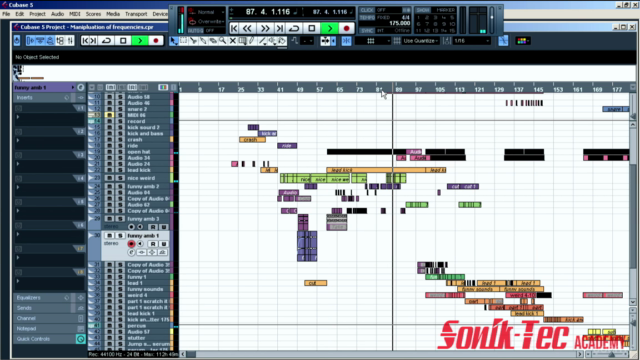Open the Quick Controls inspector tab
This screenshot has width=640, height=360.
[33, 339]
